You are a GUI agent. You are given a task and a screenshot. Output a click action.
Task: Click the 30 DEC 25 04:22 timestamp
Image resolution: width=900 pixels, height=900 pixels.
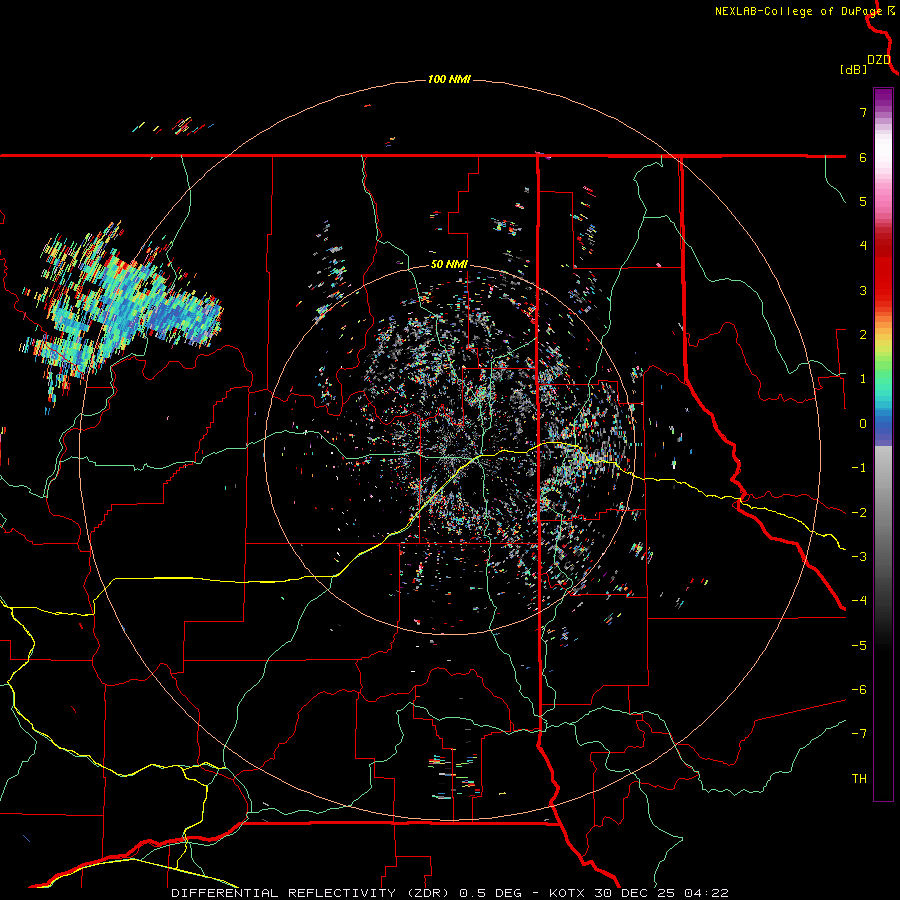pos(660,893)
